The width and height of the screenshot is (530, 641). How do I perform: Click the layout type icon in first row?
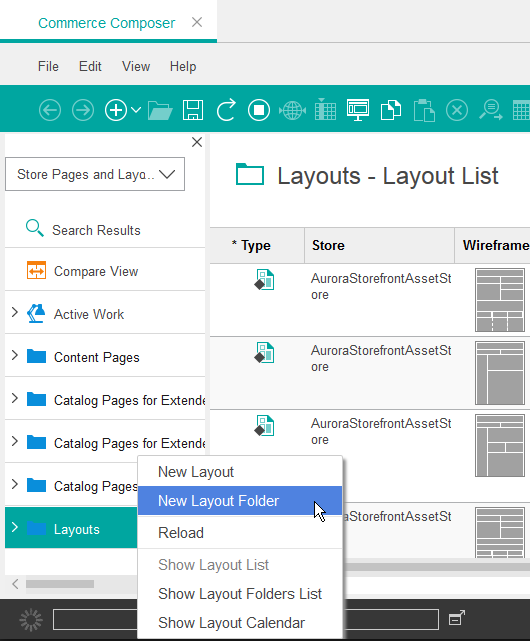[x=264, y=279]
